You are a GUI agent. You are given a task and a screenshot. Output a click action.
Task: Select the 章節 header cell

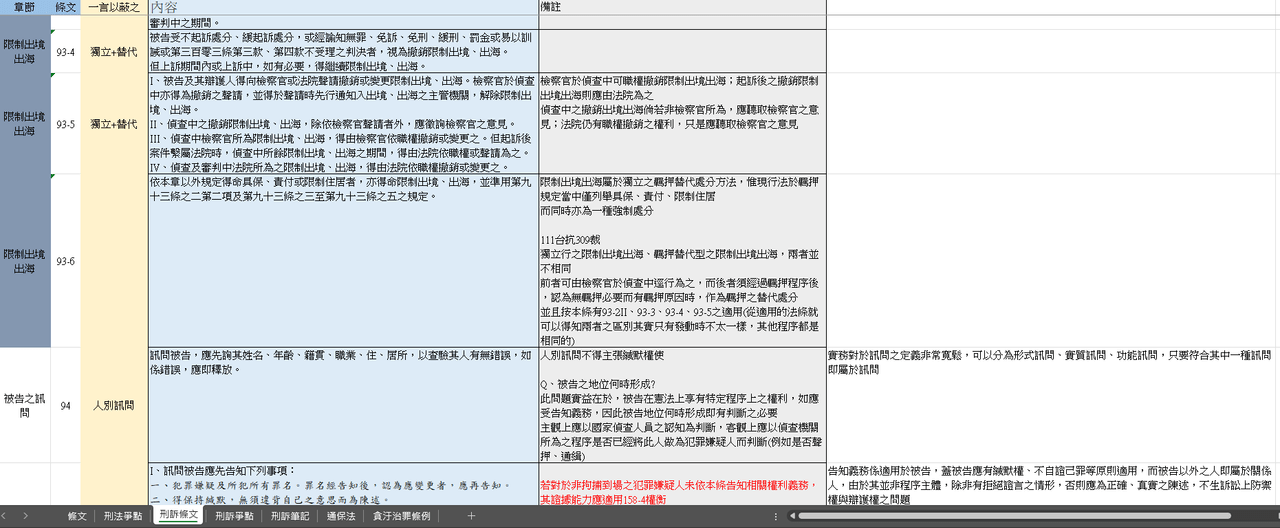coord(25,7)
